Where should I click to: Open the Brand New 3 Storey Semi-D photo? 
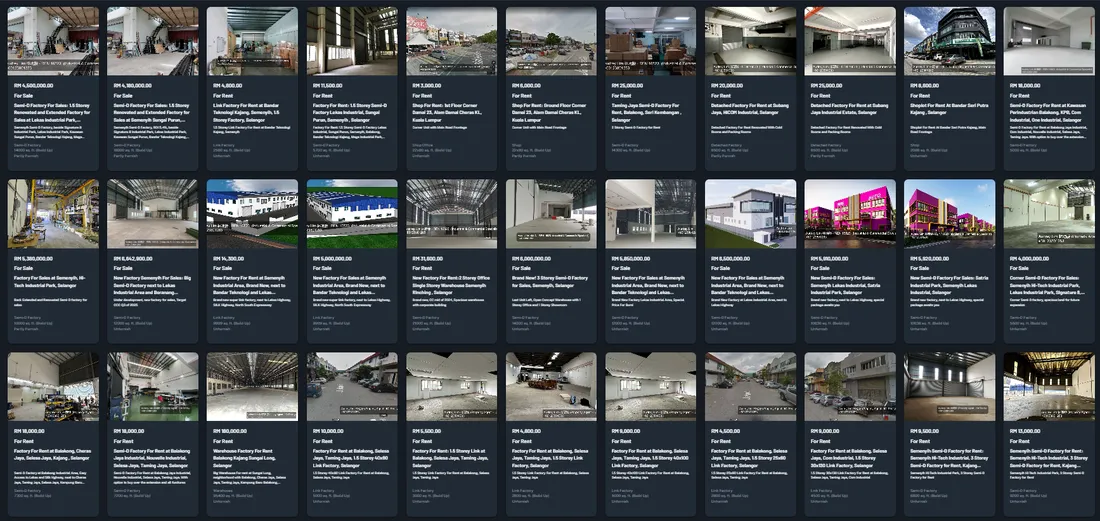click(x=551, y=214)
